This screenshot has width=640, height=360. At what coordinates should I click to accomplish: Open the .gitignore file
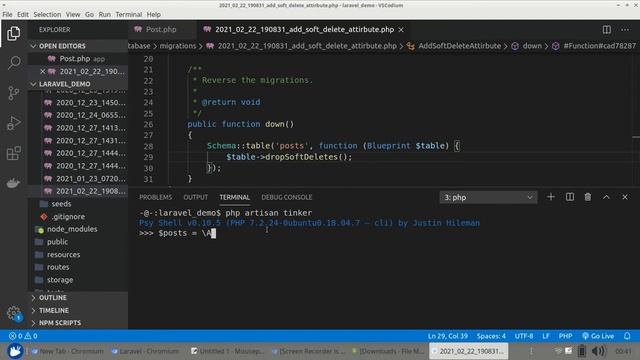click(68, 216)
